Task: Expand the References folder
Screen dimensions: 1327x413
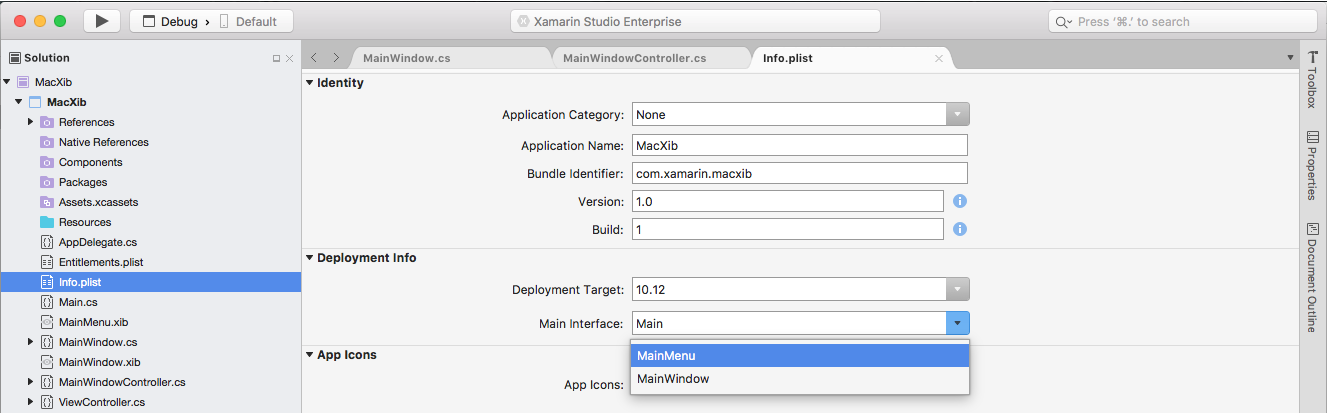Action: pyautogui.click(x=31, y=122)
